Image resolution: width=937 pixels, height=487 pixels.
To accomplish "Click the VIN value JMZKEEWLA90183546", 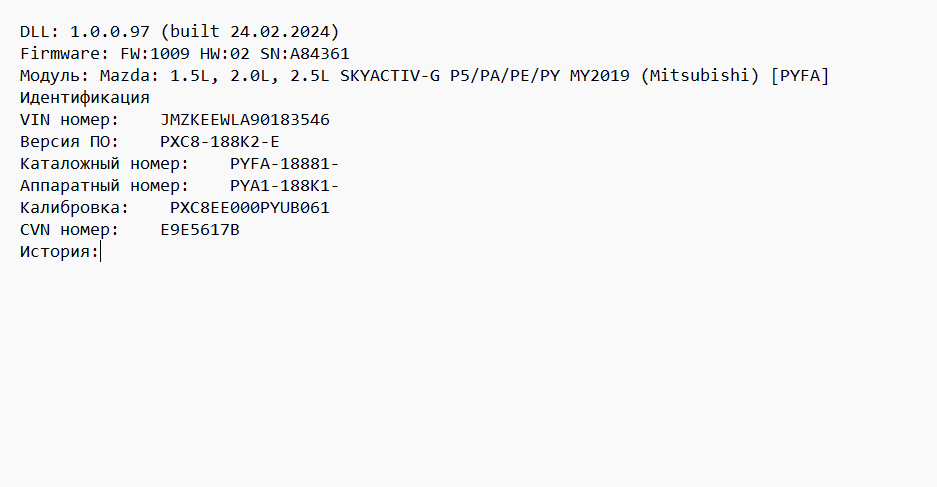I will [x=245, y=120].
